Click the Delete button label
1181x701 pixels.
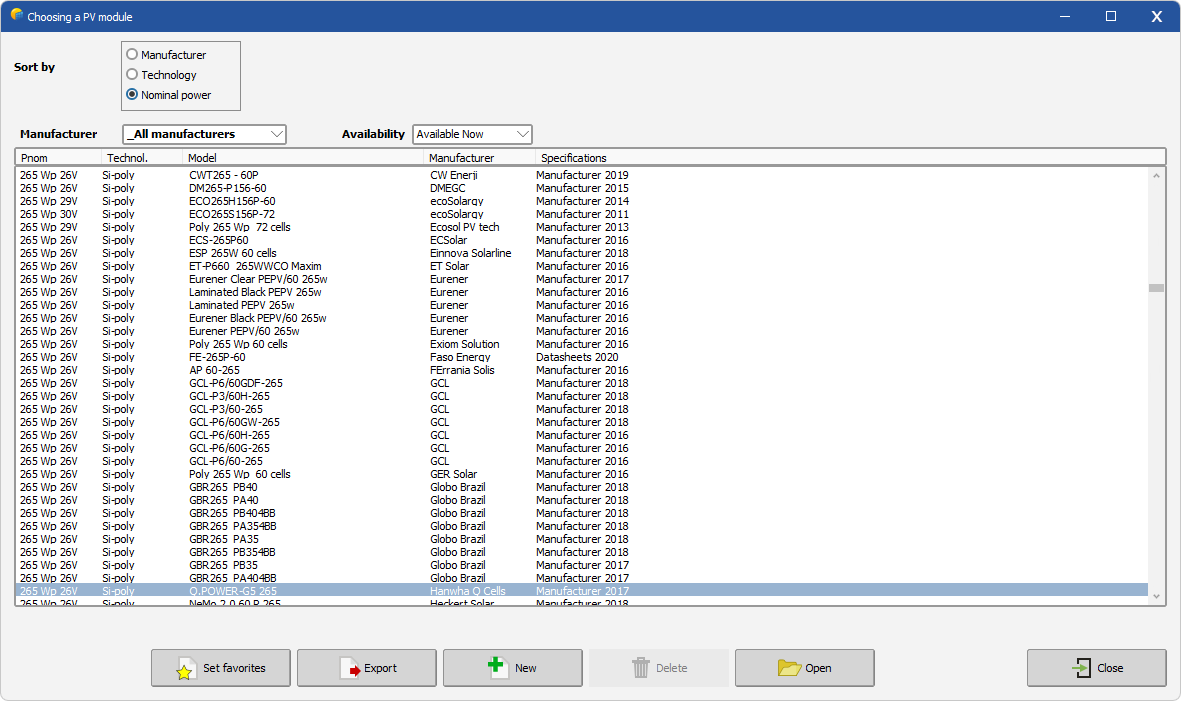click(671, 668)
